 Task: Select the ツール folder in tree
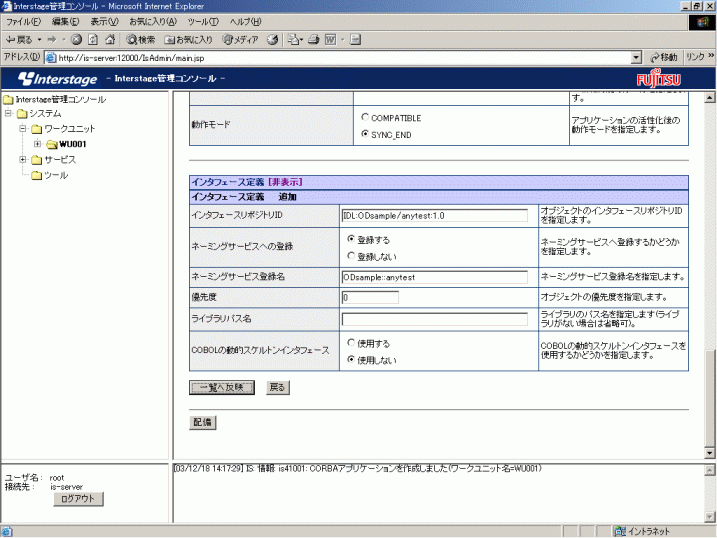49,175
